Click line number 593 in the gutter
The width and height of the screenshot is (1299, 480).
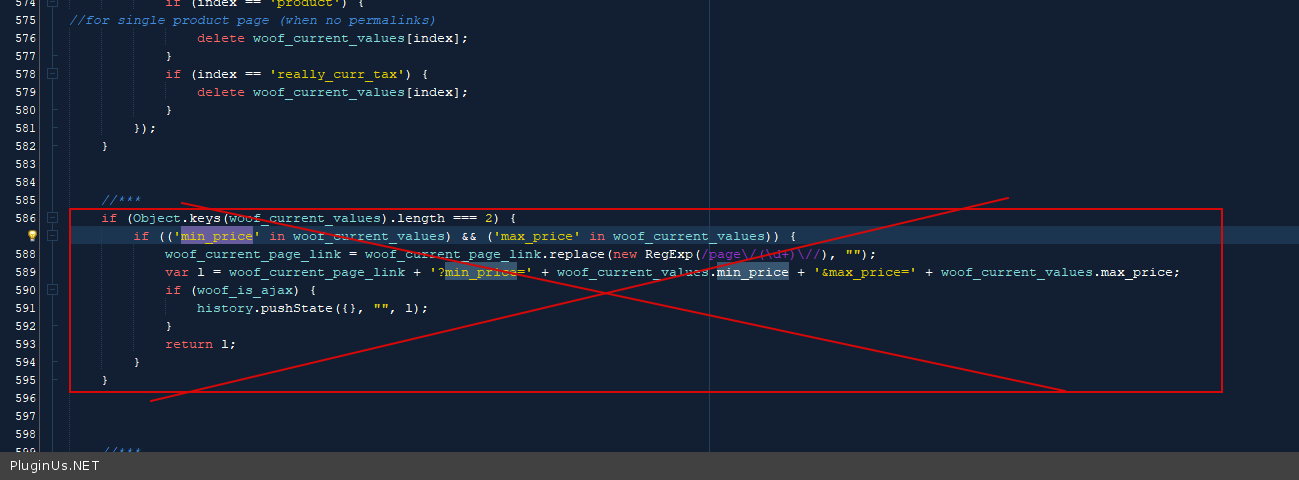point(26,344)
